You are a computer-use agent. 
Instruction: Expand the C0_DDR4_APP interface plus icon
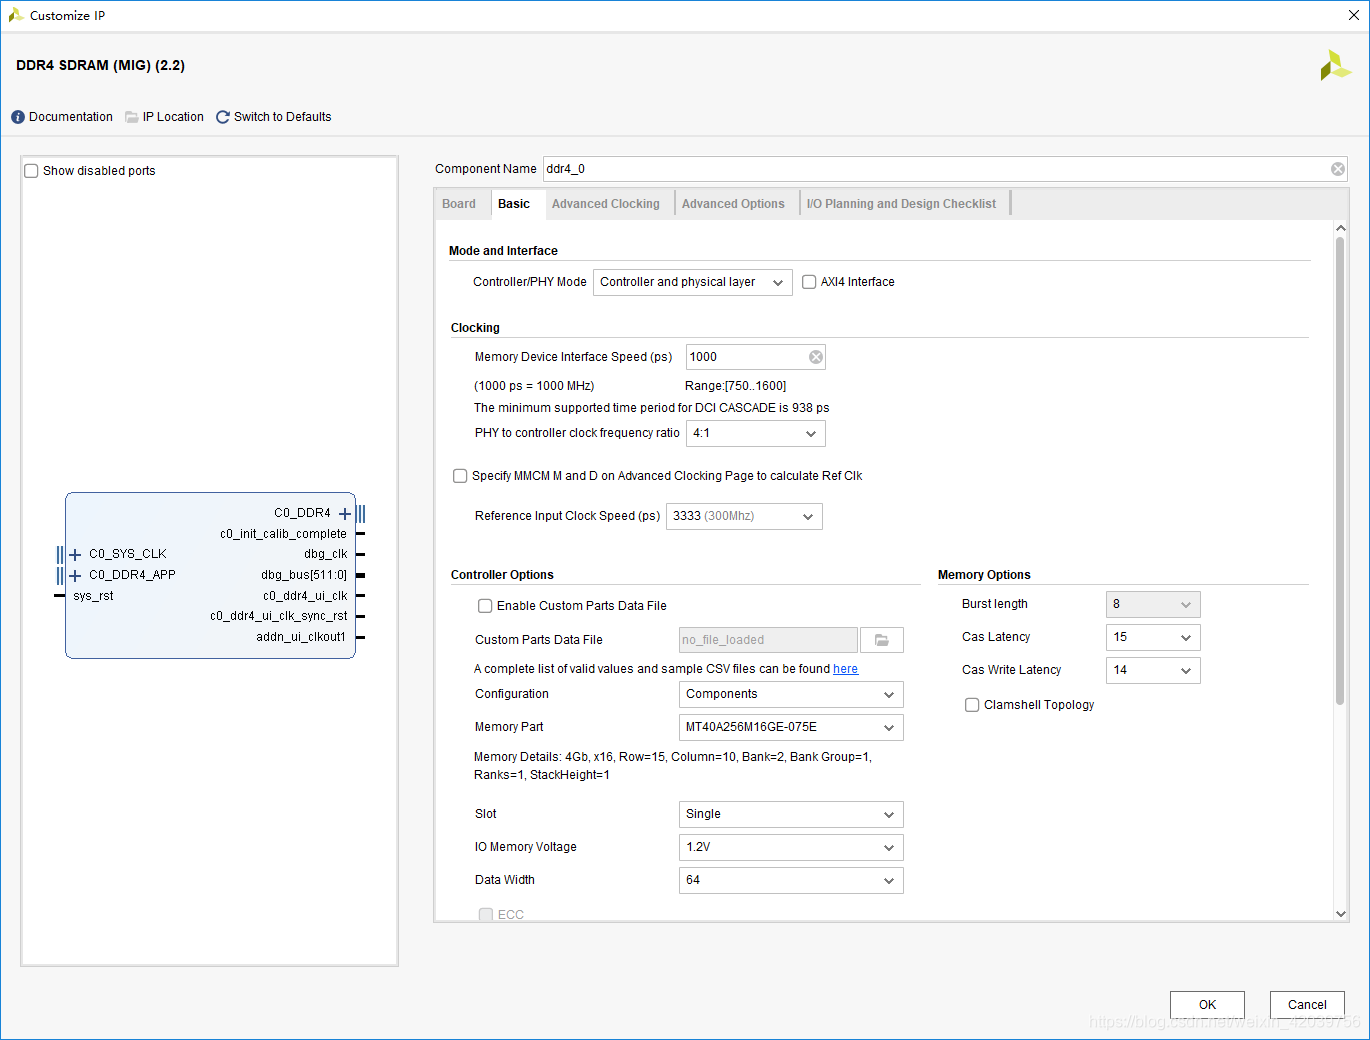(x=75, y=575)
